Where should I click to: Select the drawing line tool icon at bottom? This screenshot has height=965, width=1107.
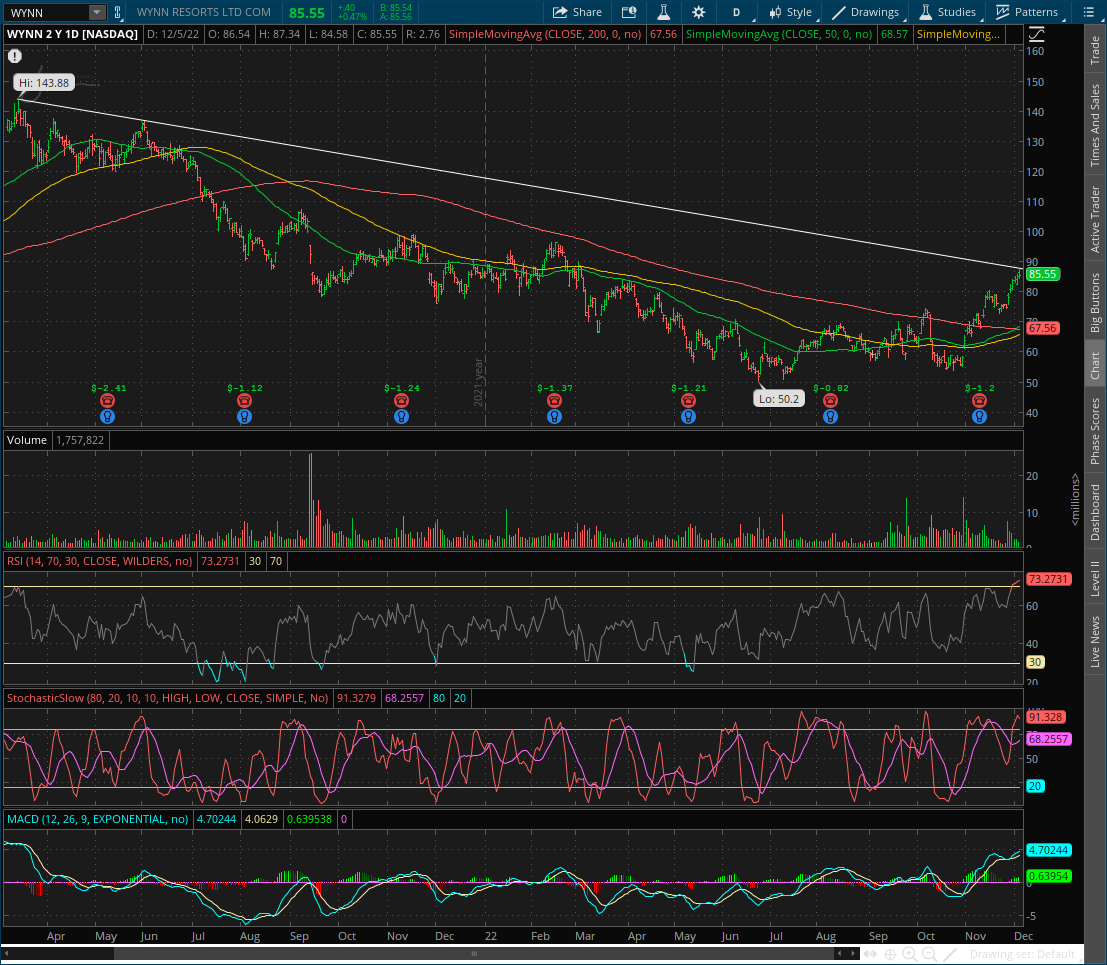click(x=952, y=954)
